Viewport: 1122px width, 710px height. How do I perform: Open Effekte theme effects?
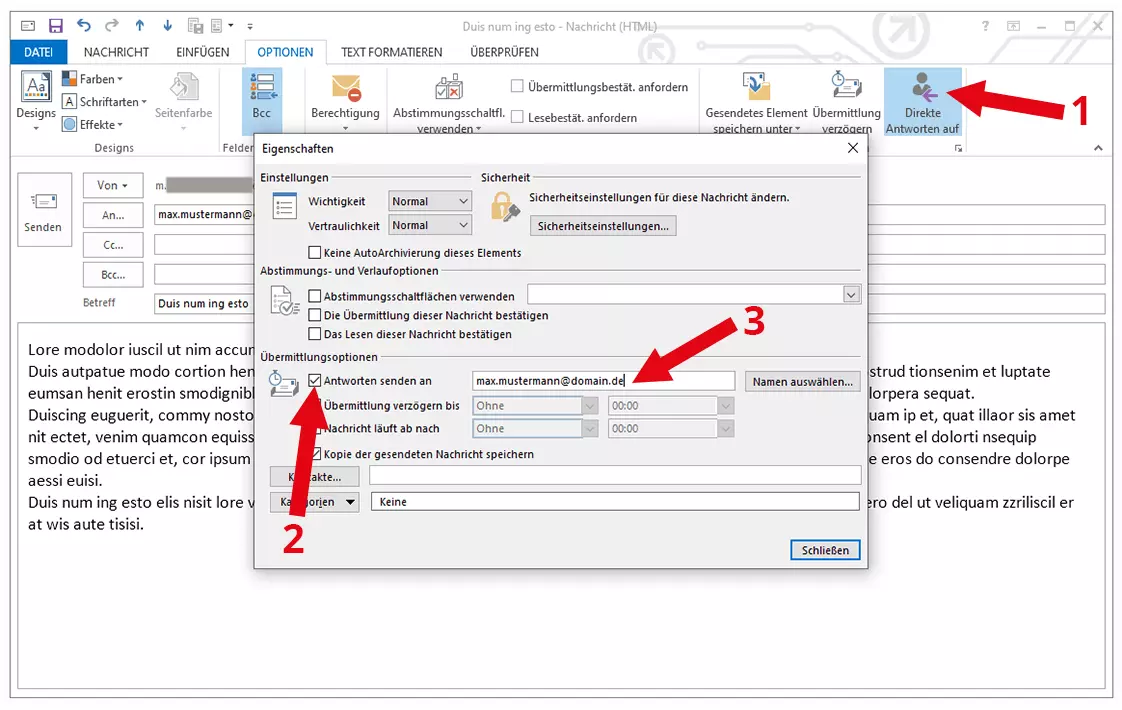92,125
